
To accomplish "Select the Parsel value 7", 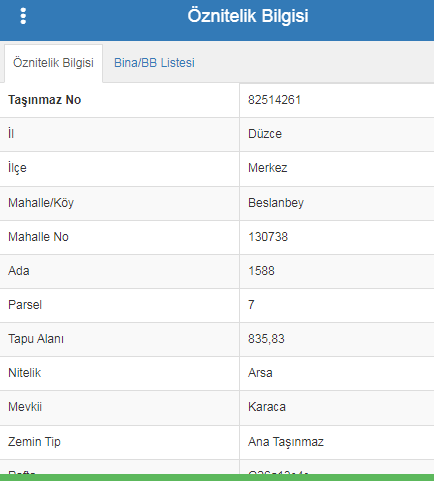I will pos(251,305).
